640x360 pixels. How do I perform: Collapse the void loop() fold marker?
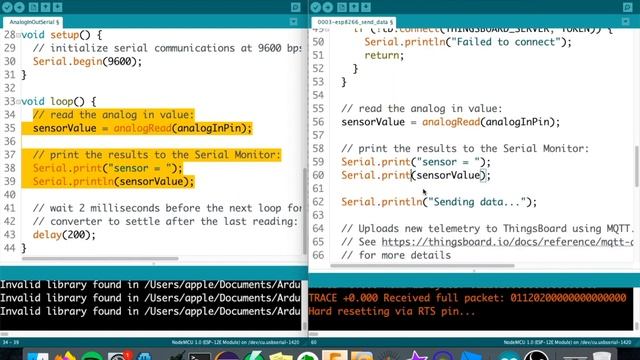[18, 102]
